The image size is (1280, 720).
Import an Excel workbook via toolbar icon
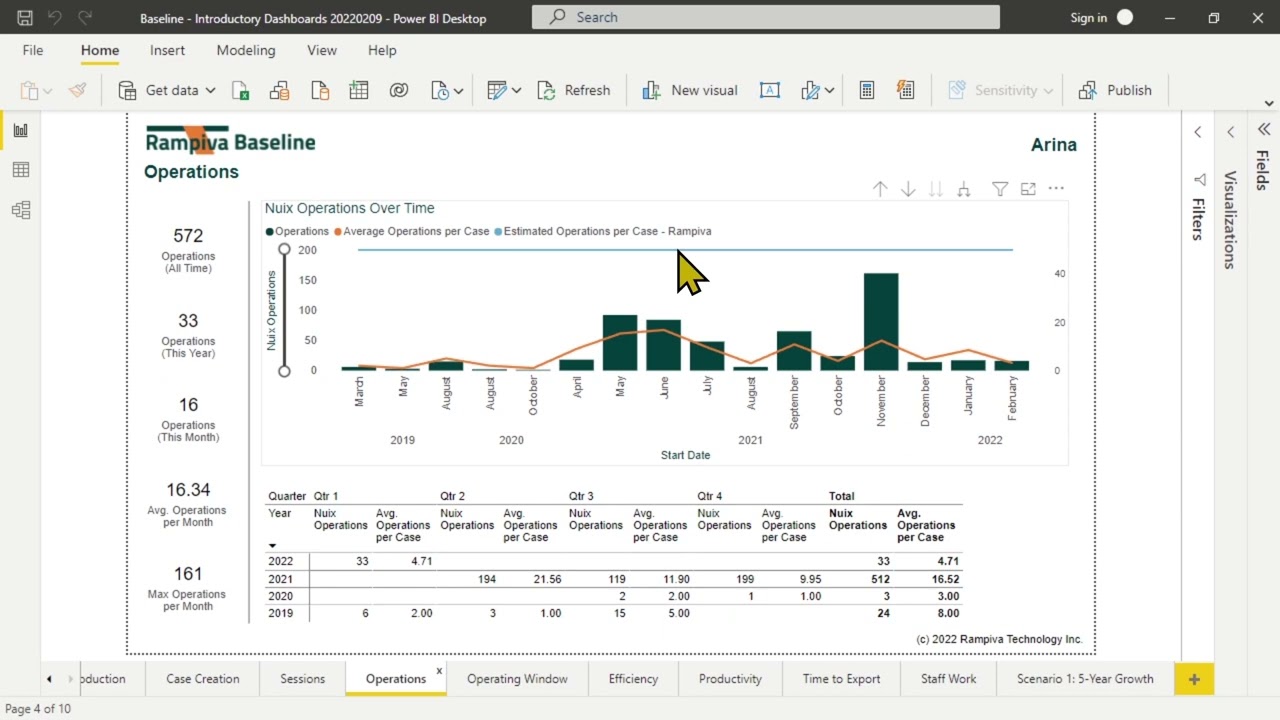coord(241,90)
